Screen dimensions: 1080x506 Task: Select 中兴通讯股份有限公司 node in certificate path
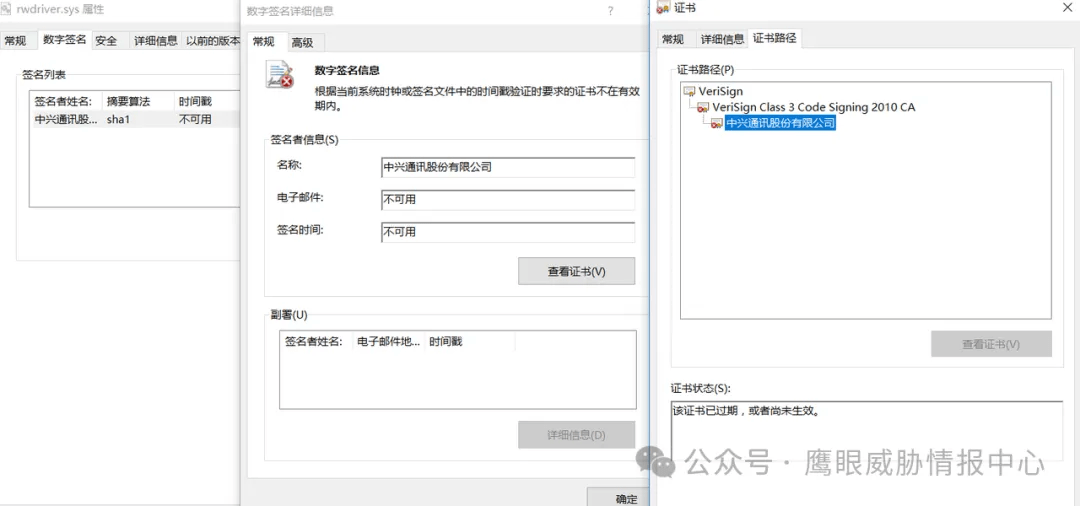point(780,123)
